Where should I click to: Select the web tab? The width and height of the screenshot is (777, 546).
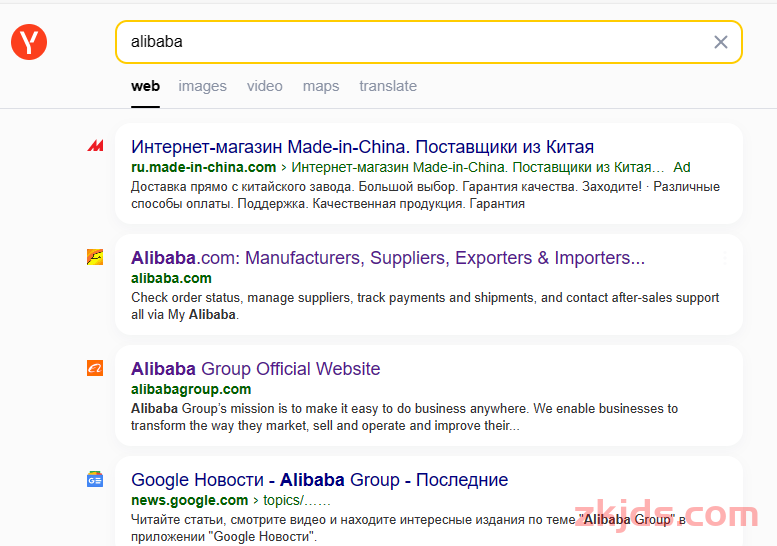coord(145,86)
